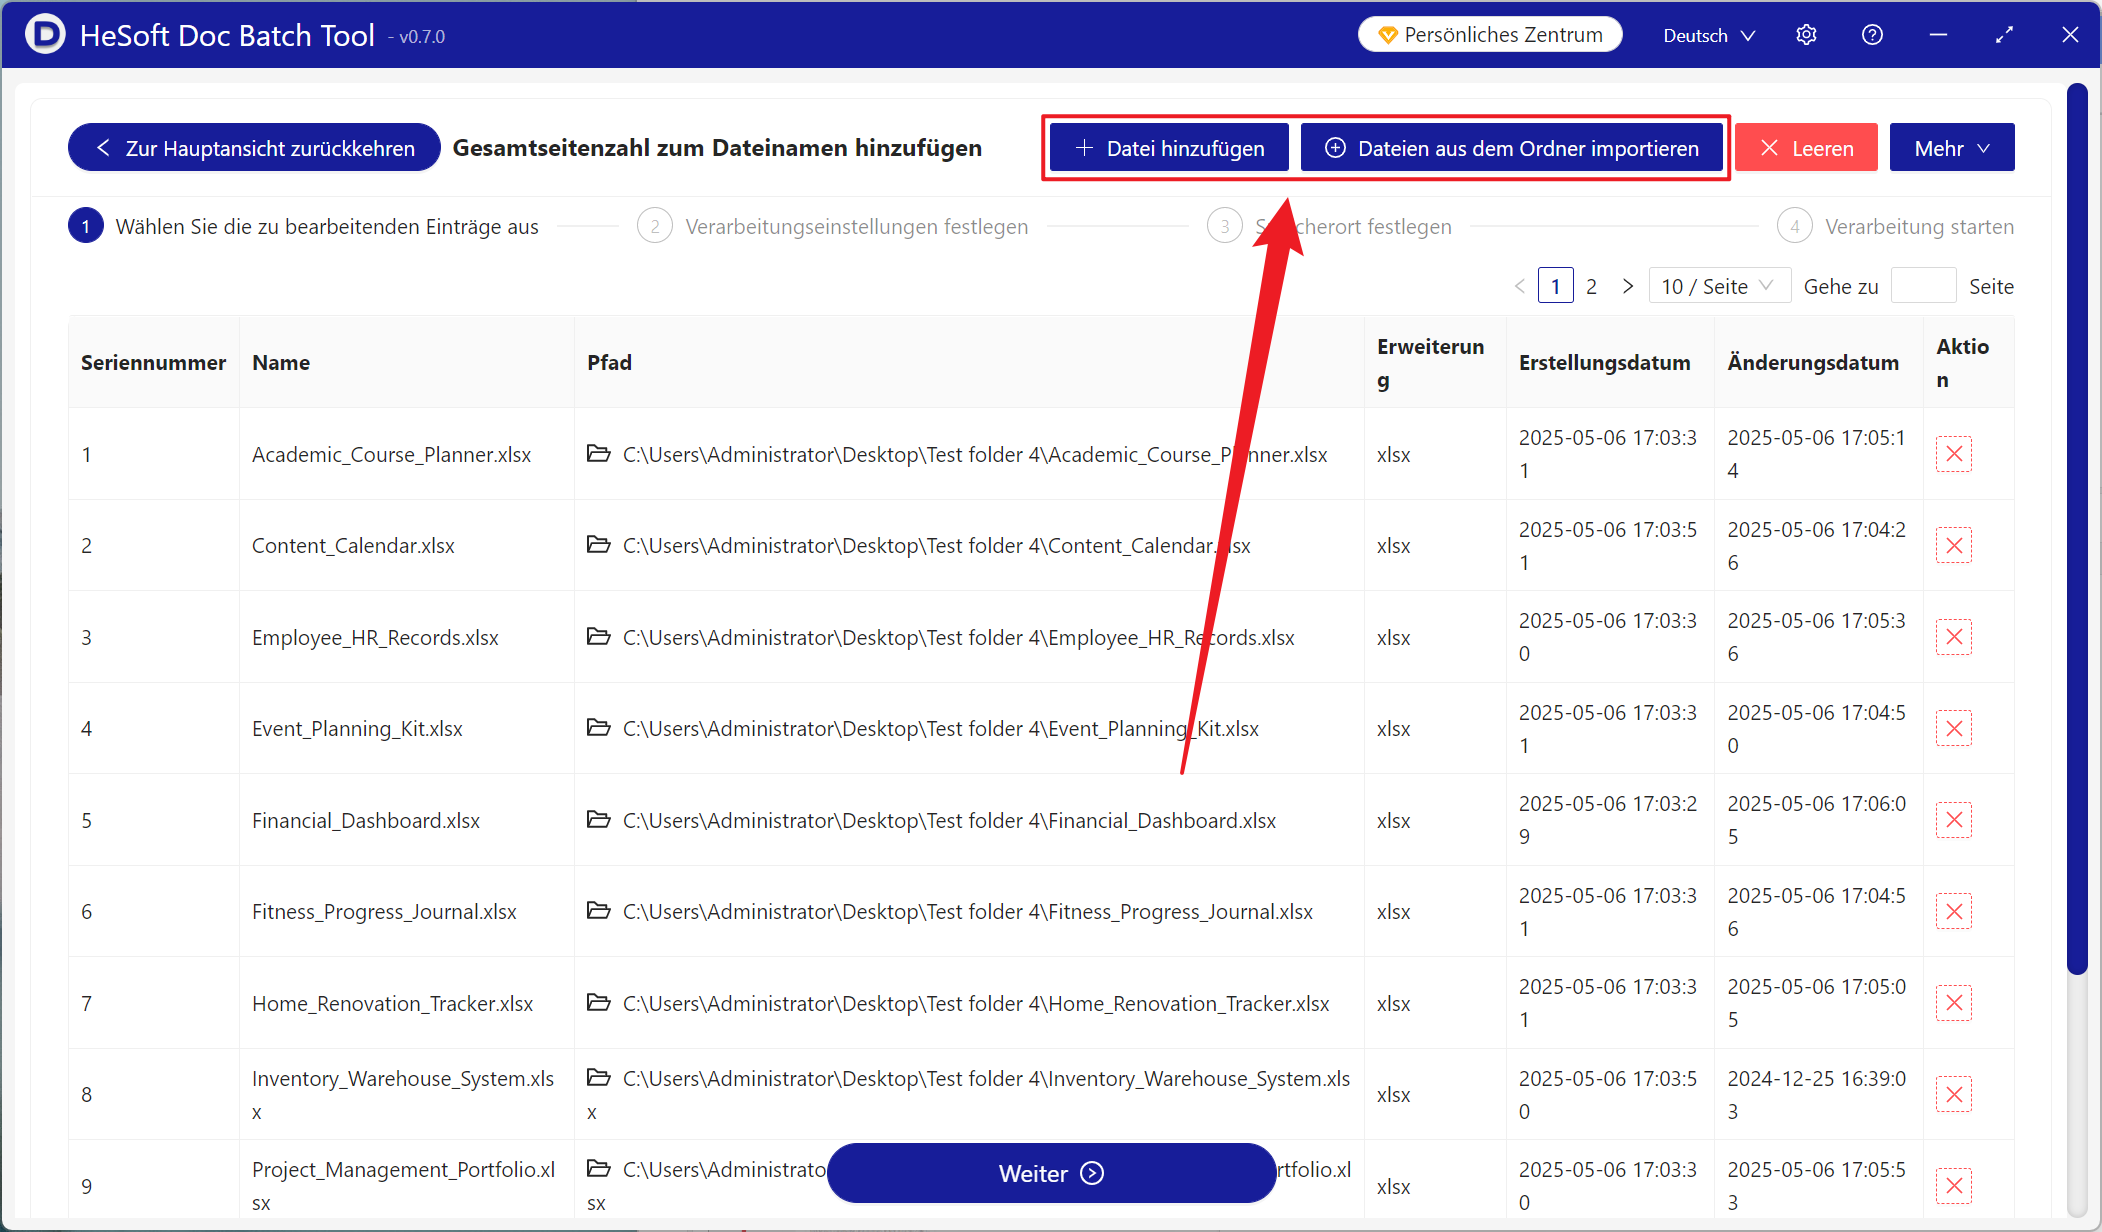Open folder icon for Home_Renovation_Tracker.xlsx path
The height and width of the screenshot is (1232, 2102).
(x=598, y=1003)
